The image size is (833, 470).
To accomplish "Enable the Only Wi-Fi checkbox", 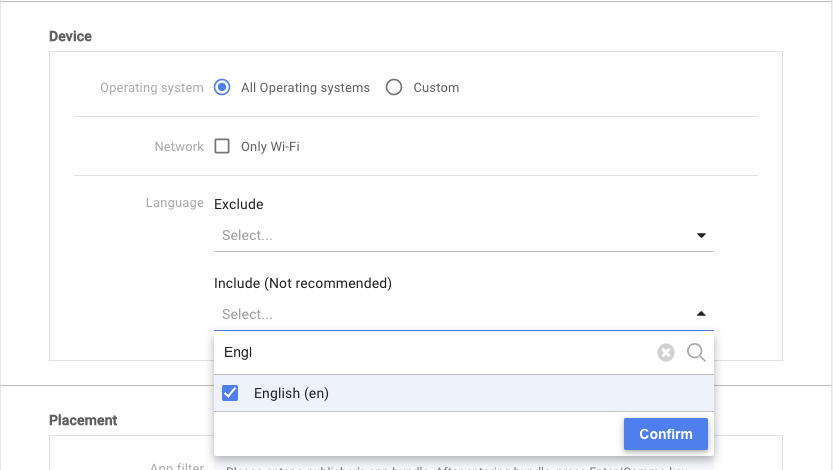I will (x=223, y=147).
